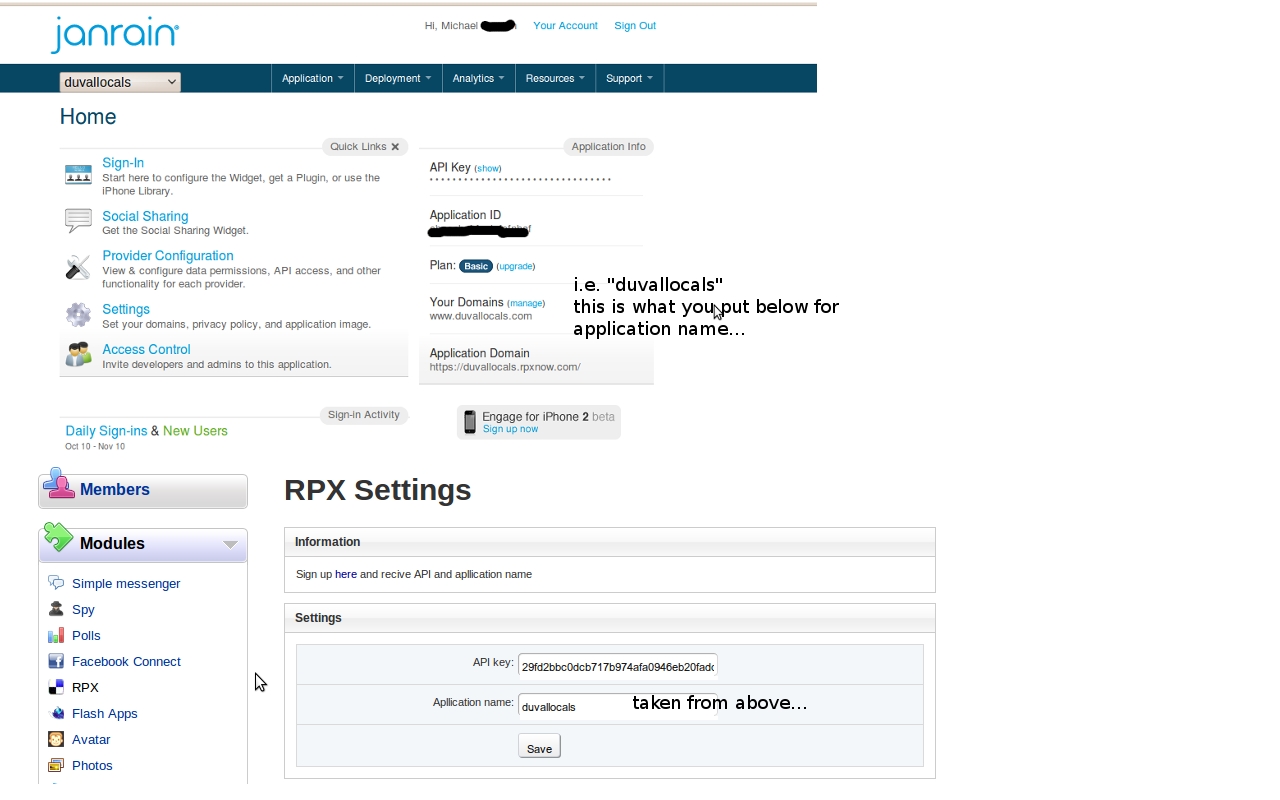Collapse the Modules panel arrow

[x=230, y=545]
